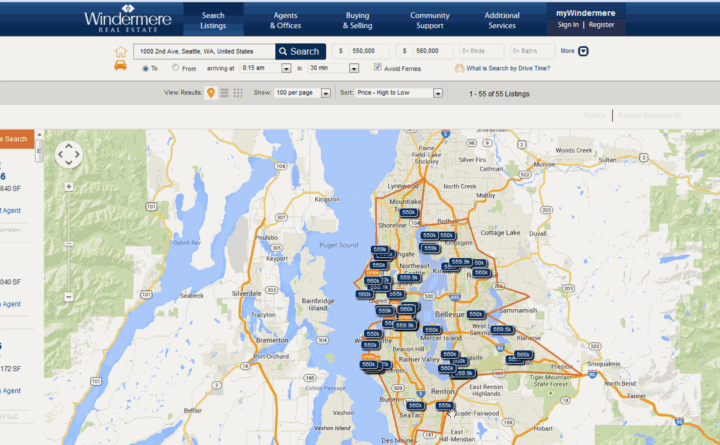720x445 pixels.
Task: Click the orange car drive-time icon
Action: [121, 66]
